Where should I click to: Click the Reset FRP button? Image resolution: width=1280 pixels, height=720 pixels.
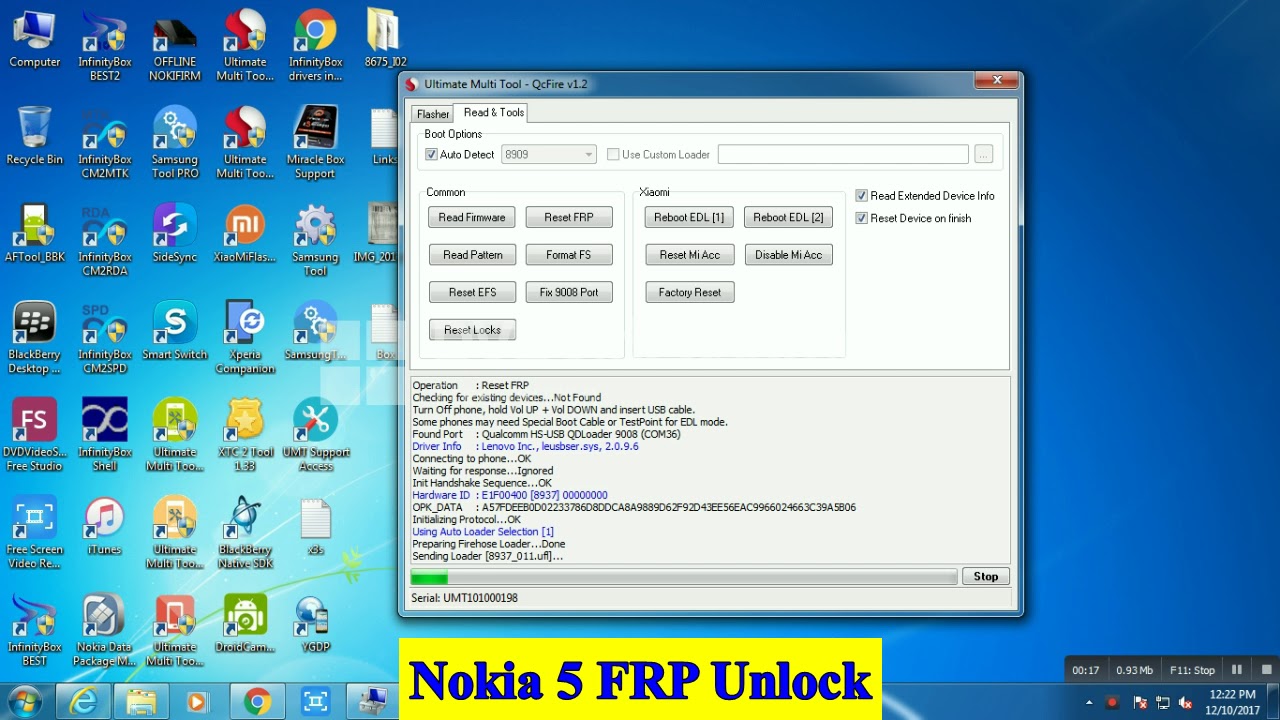(x=569, y=217)
